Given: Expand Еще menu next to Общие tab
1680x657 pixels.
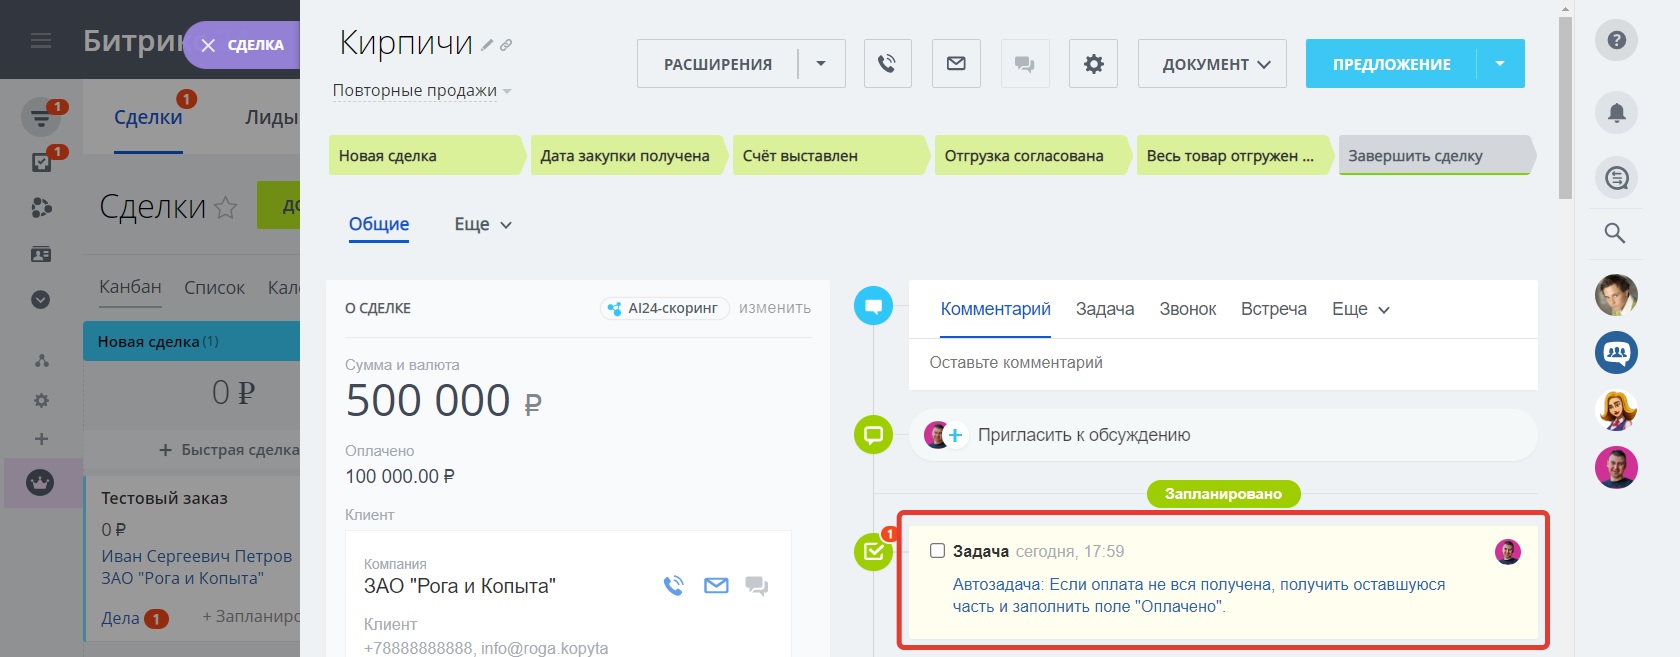Looking at the screenshot, I should [483, 225].
